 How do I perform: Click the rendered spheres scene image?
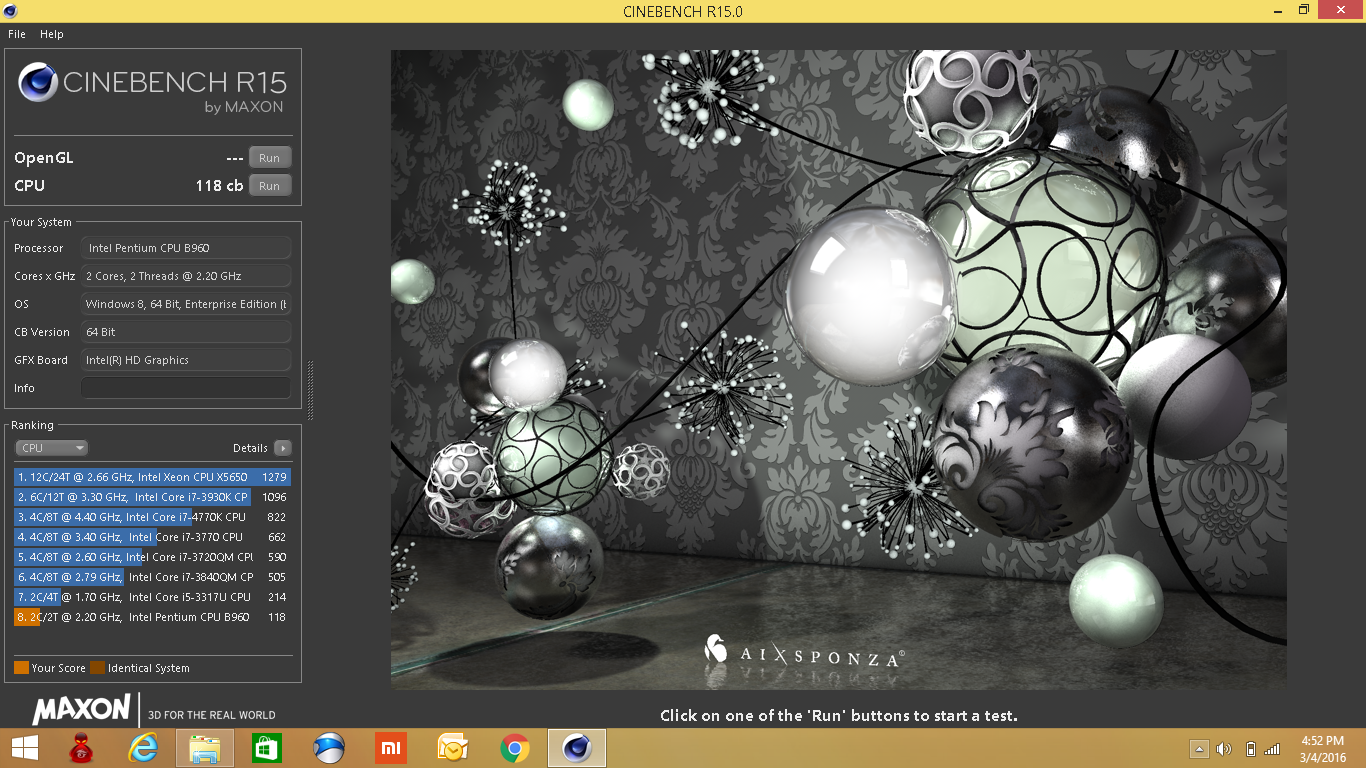(838, 369)
